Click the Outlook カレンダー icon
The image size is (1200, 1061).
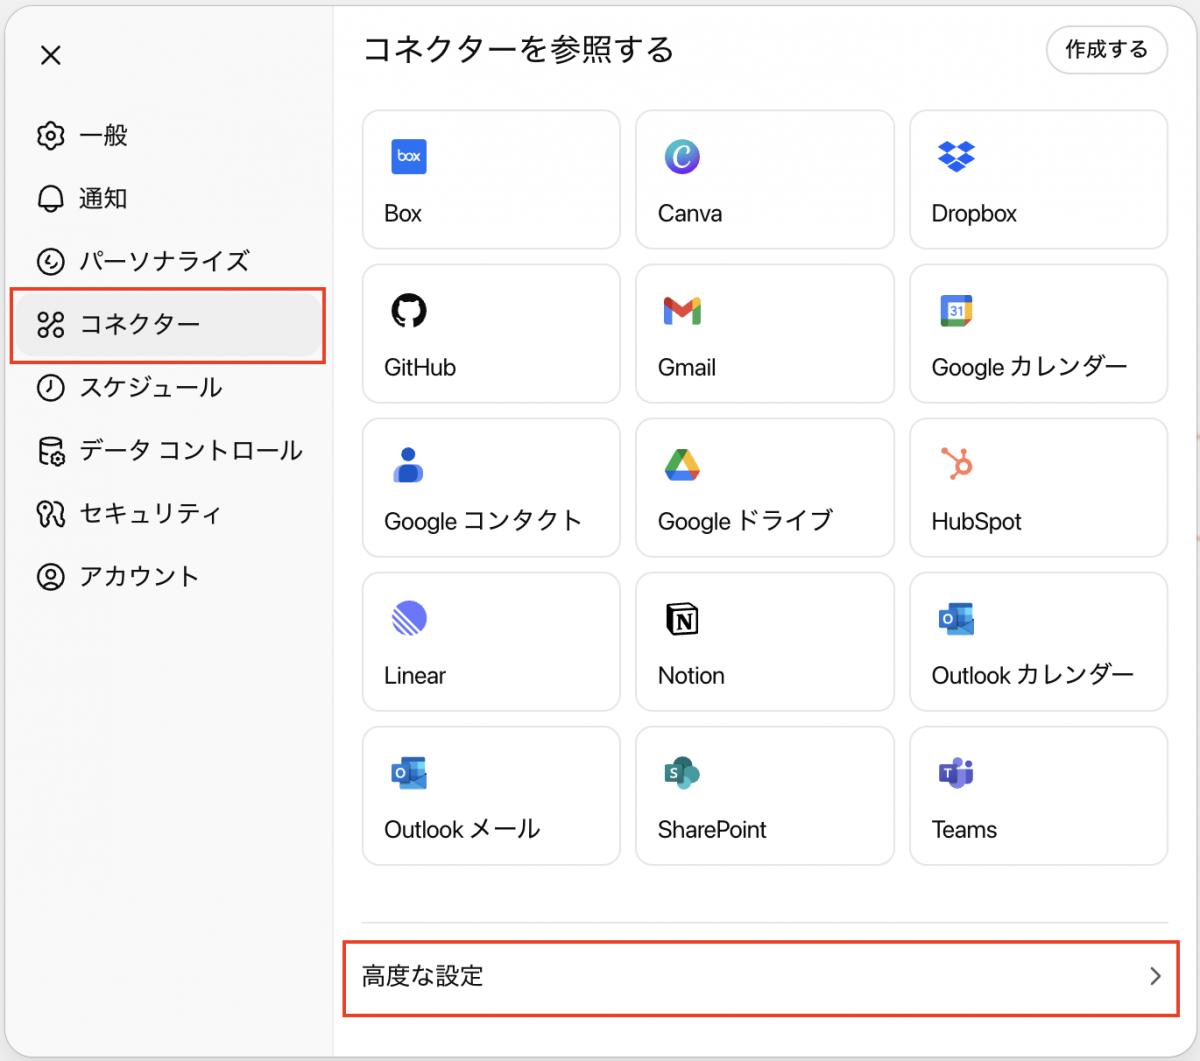[956, 619]
